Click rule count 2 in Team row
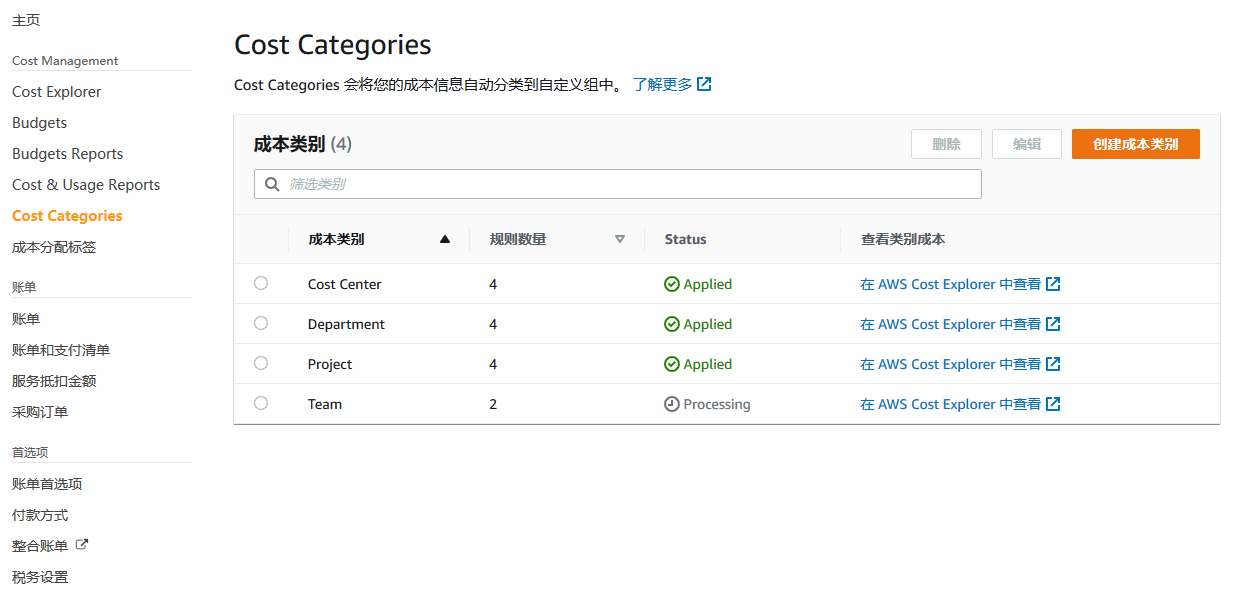This screenshot has height=601, width=1238. point(493,404)
